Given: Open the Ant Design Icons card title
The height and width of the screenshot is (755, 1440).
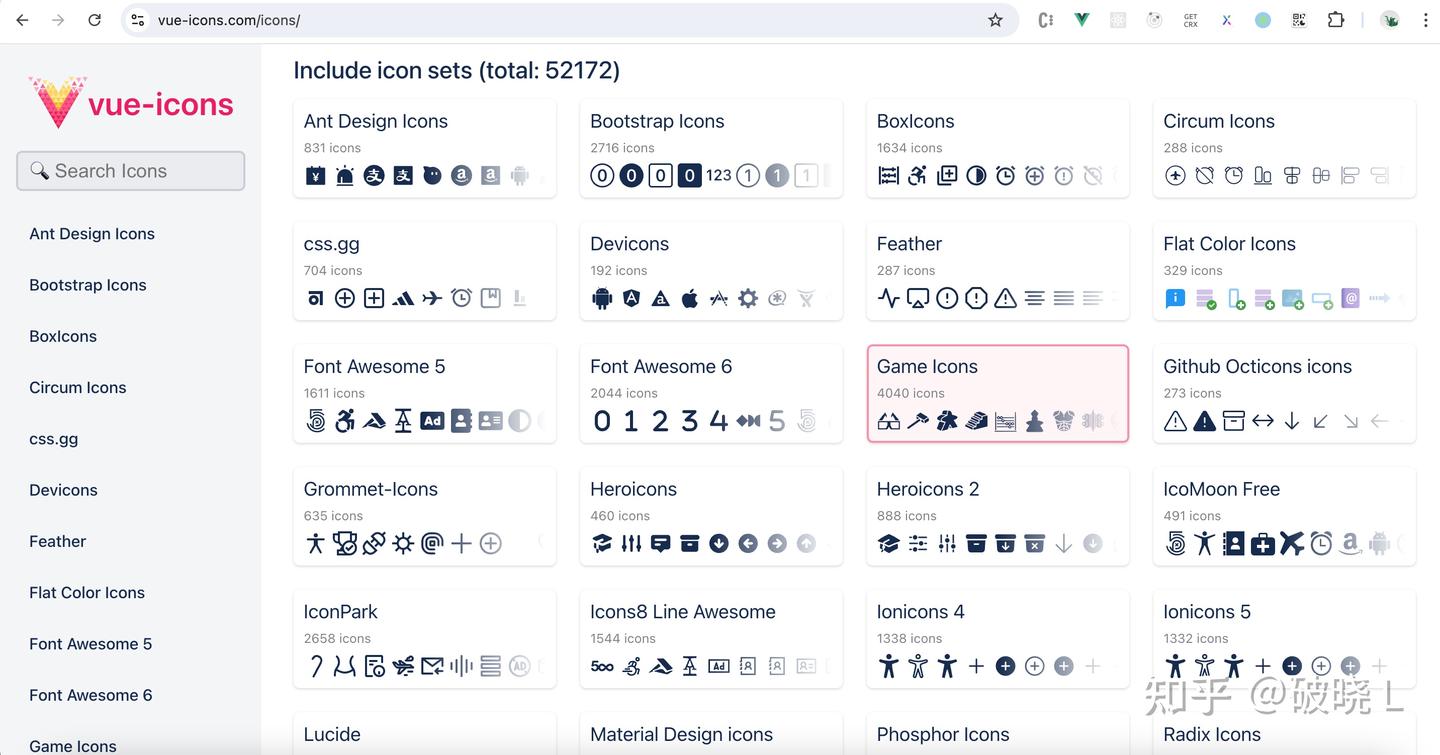Looking at the screenshot, I should [376, 121].
